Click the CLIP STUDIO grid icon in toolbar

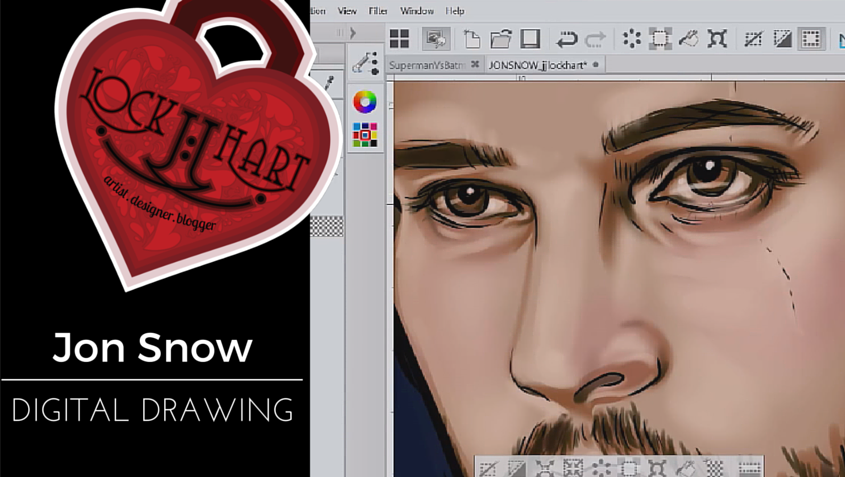399,39
